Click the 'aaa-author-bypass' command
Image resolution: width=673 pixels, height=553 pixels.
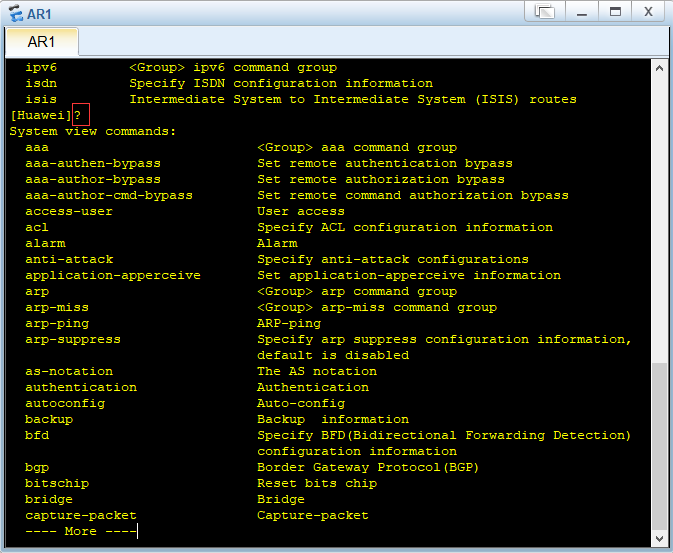pyautogui.click(x=93, y=179)
